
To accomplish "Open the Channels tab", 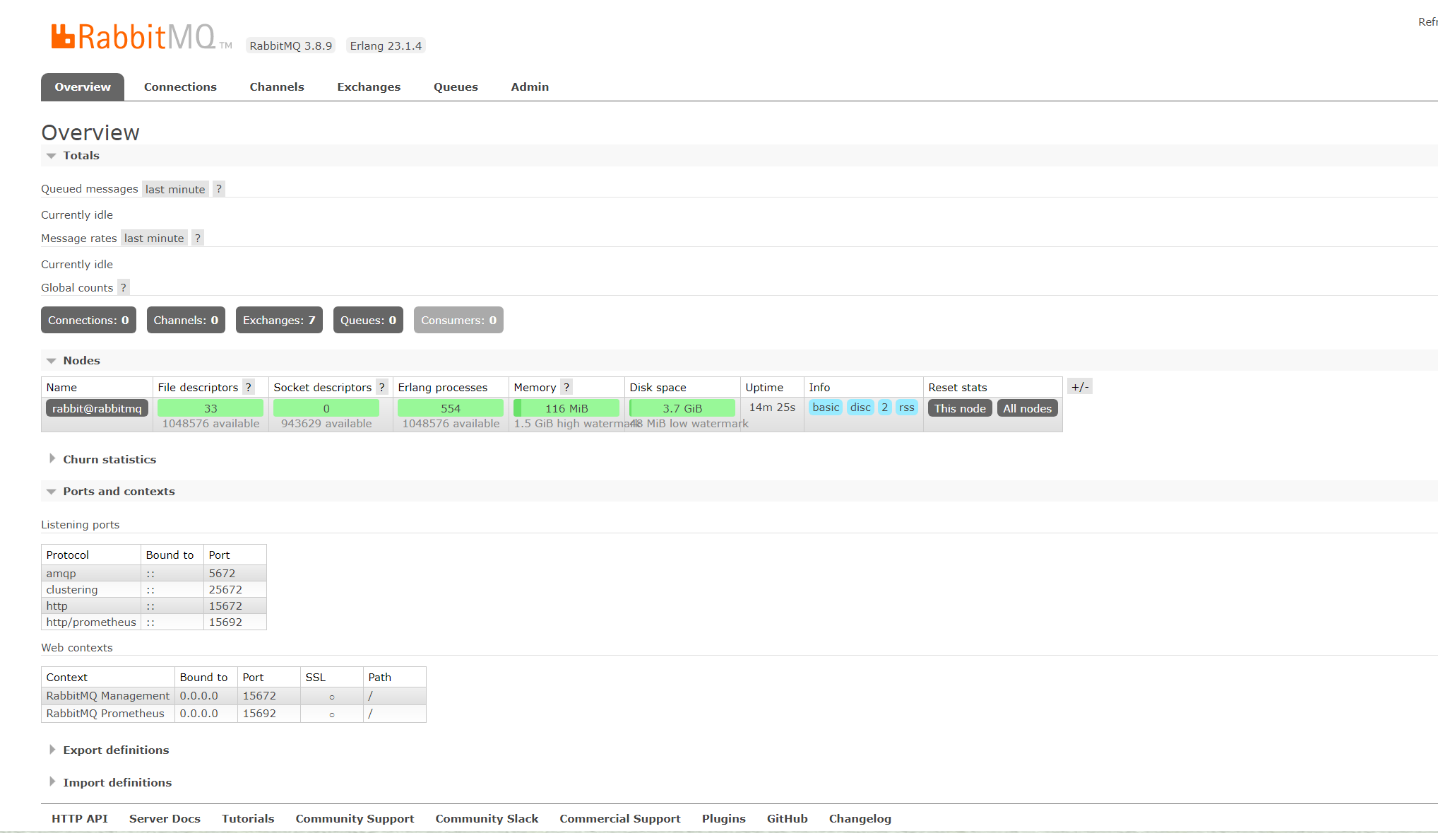I will (x=277, y=87).
